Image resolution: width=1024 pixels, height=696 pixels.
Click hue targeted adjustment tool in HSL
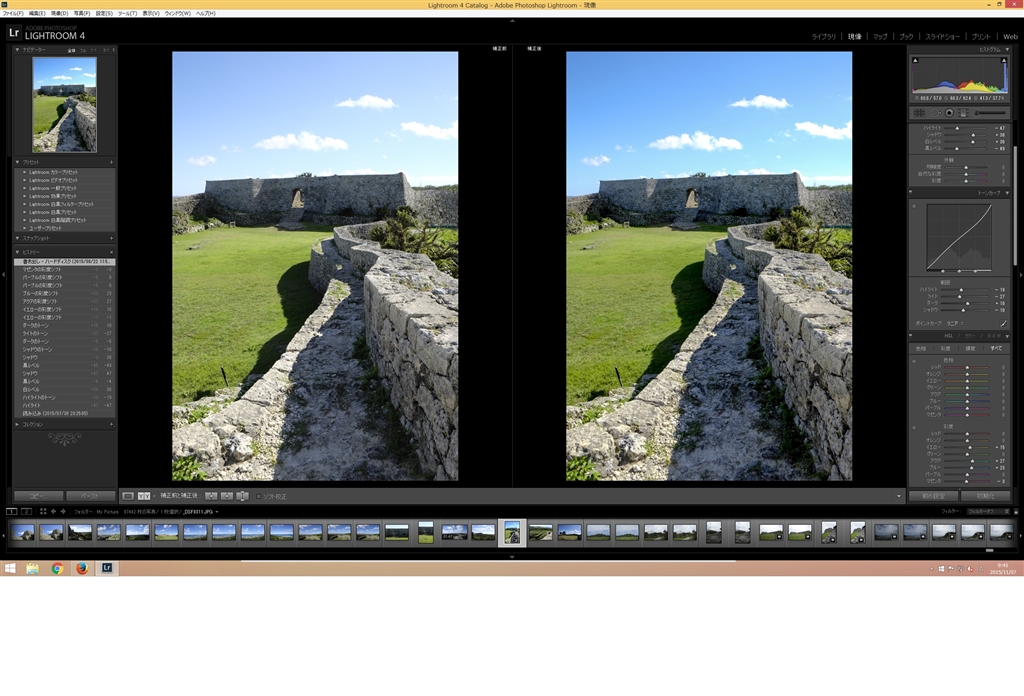[914, 360]
